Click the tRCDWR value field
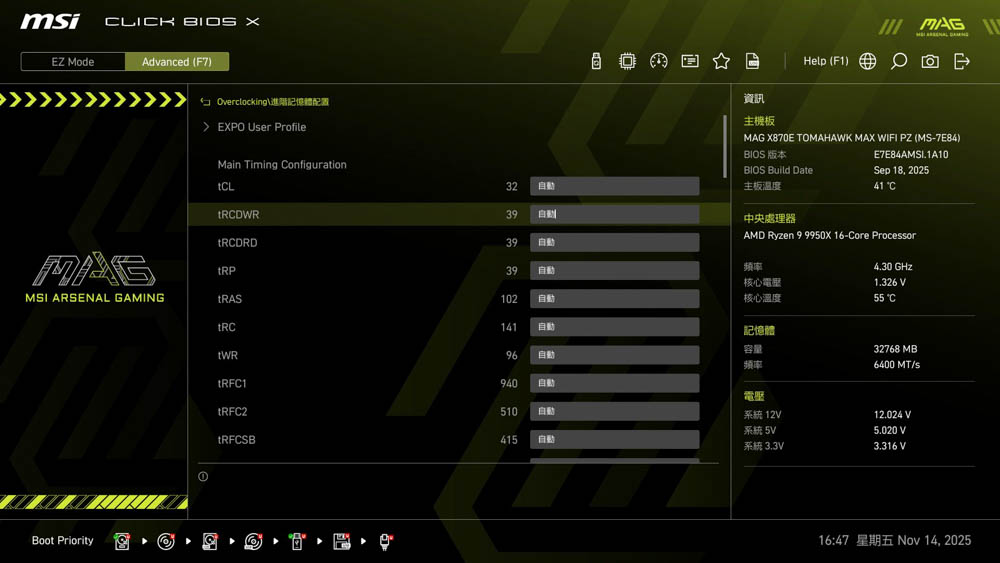The width and height of the screenshot is (1000, 563). point(614,215)
